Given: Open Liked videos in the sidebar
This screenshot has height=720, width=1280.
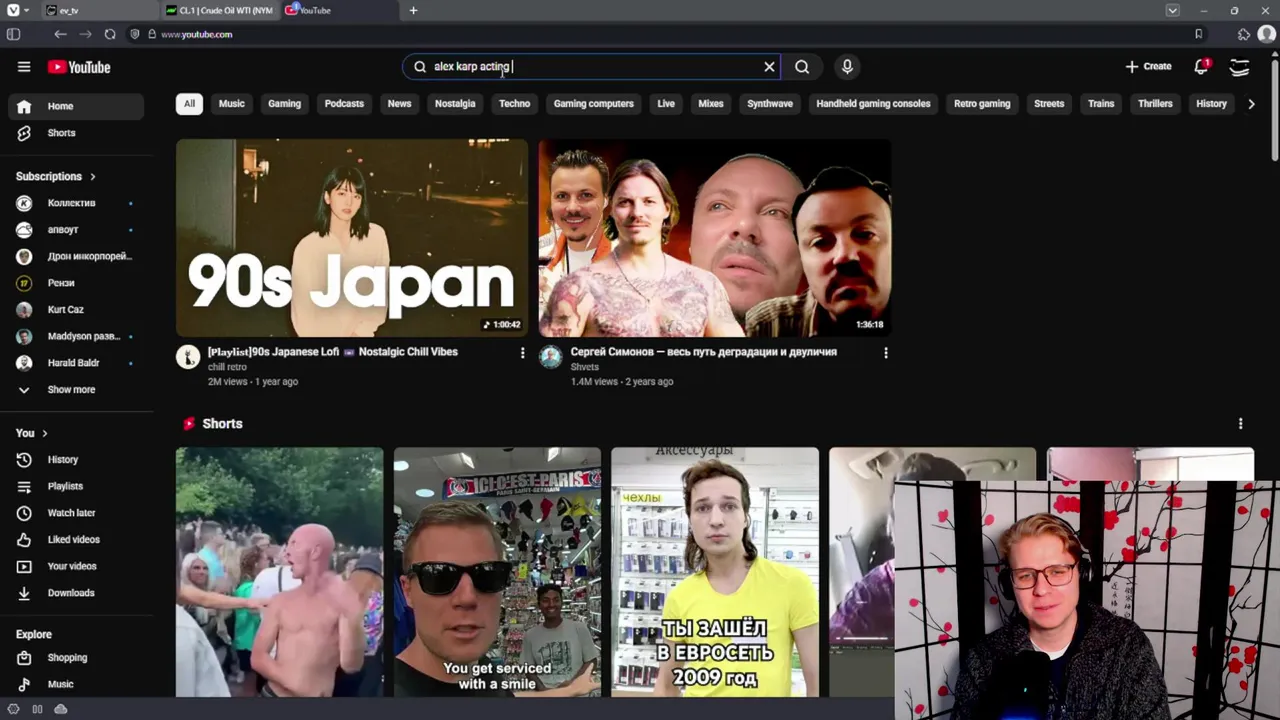Looking at the screenshot, I should 76,540.
